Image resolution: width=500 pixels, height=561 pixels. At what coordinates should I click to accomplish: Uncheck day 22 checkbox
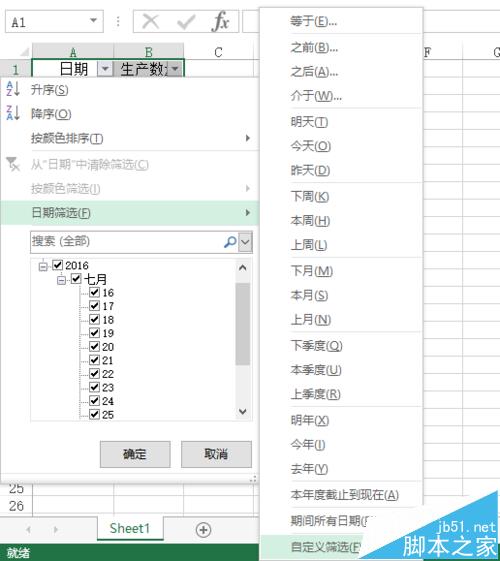click(94, 374)
